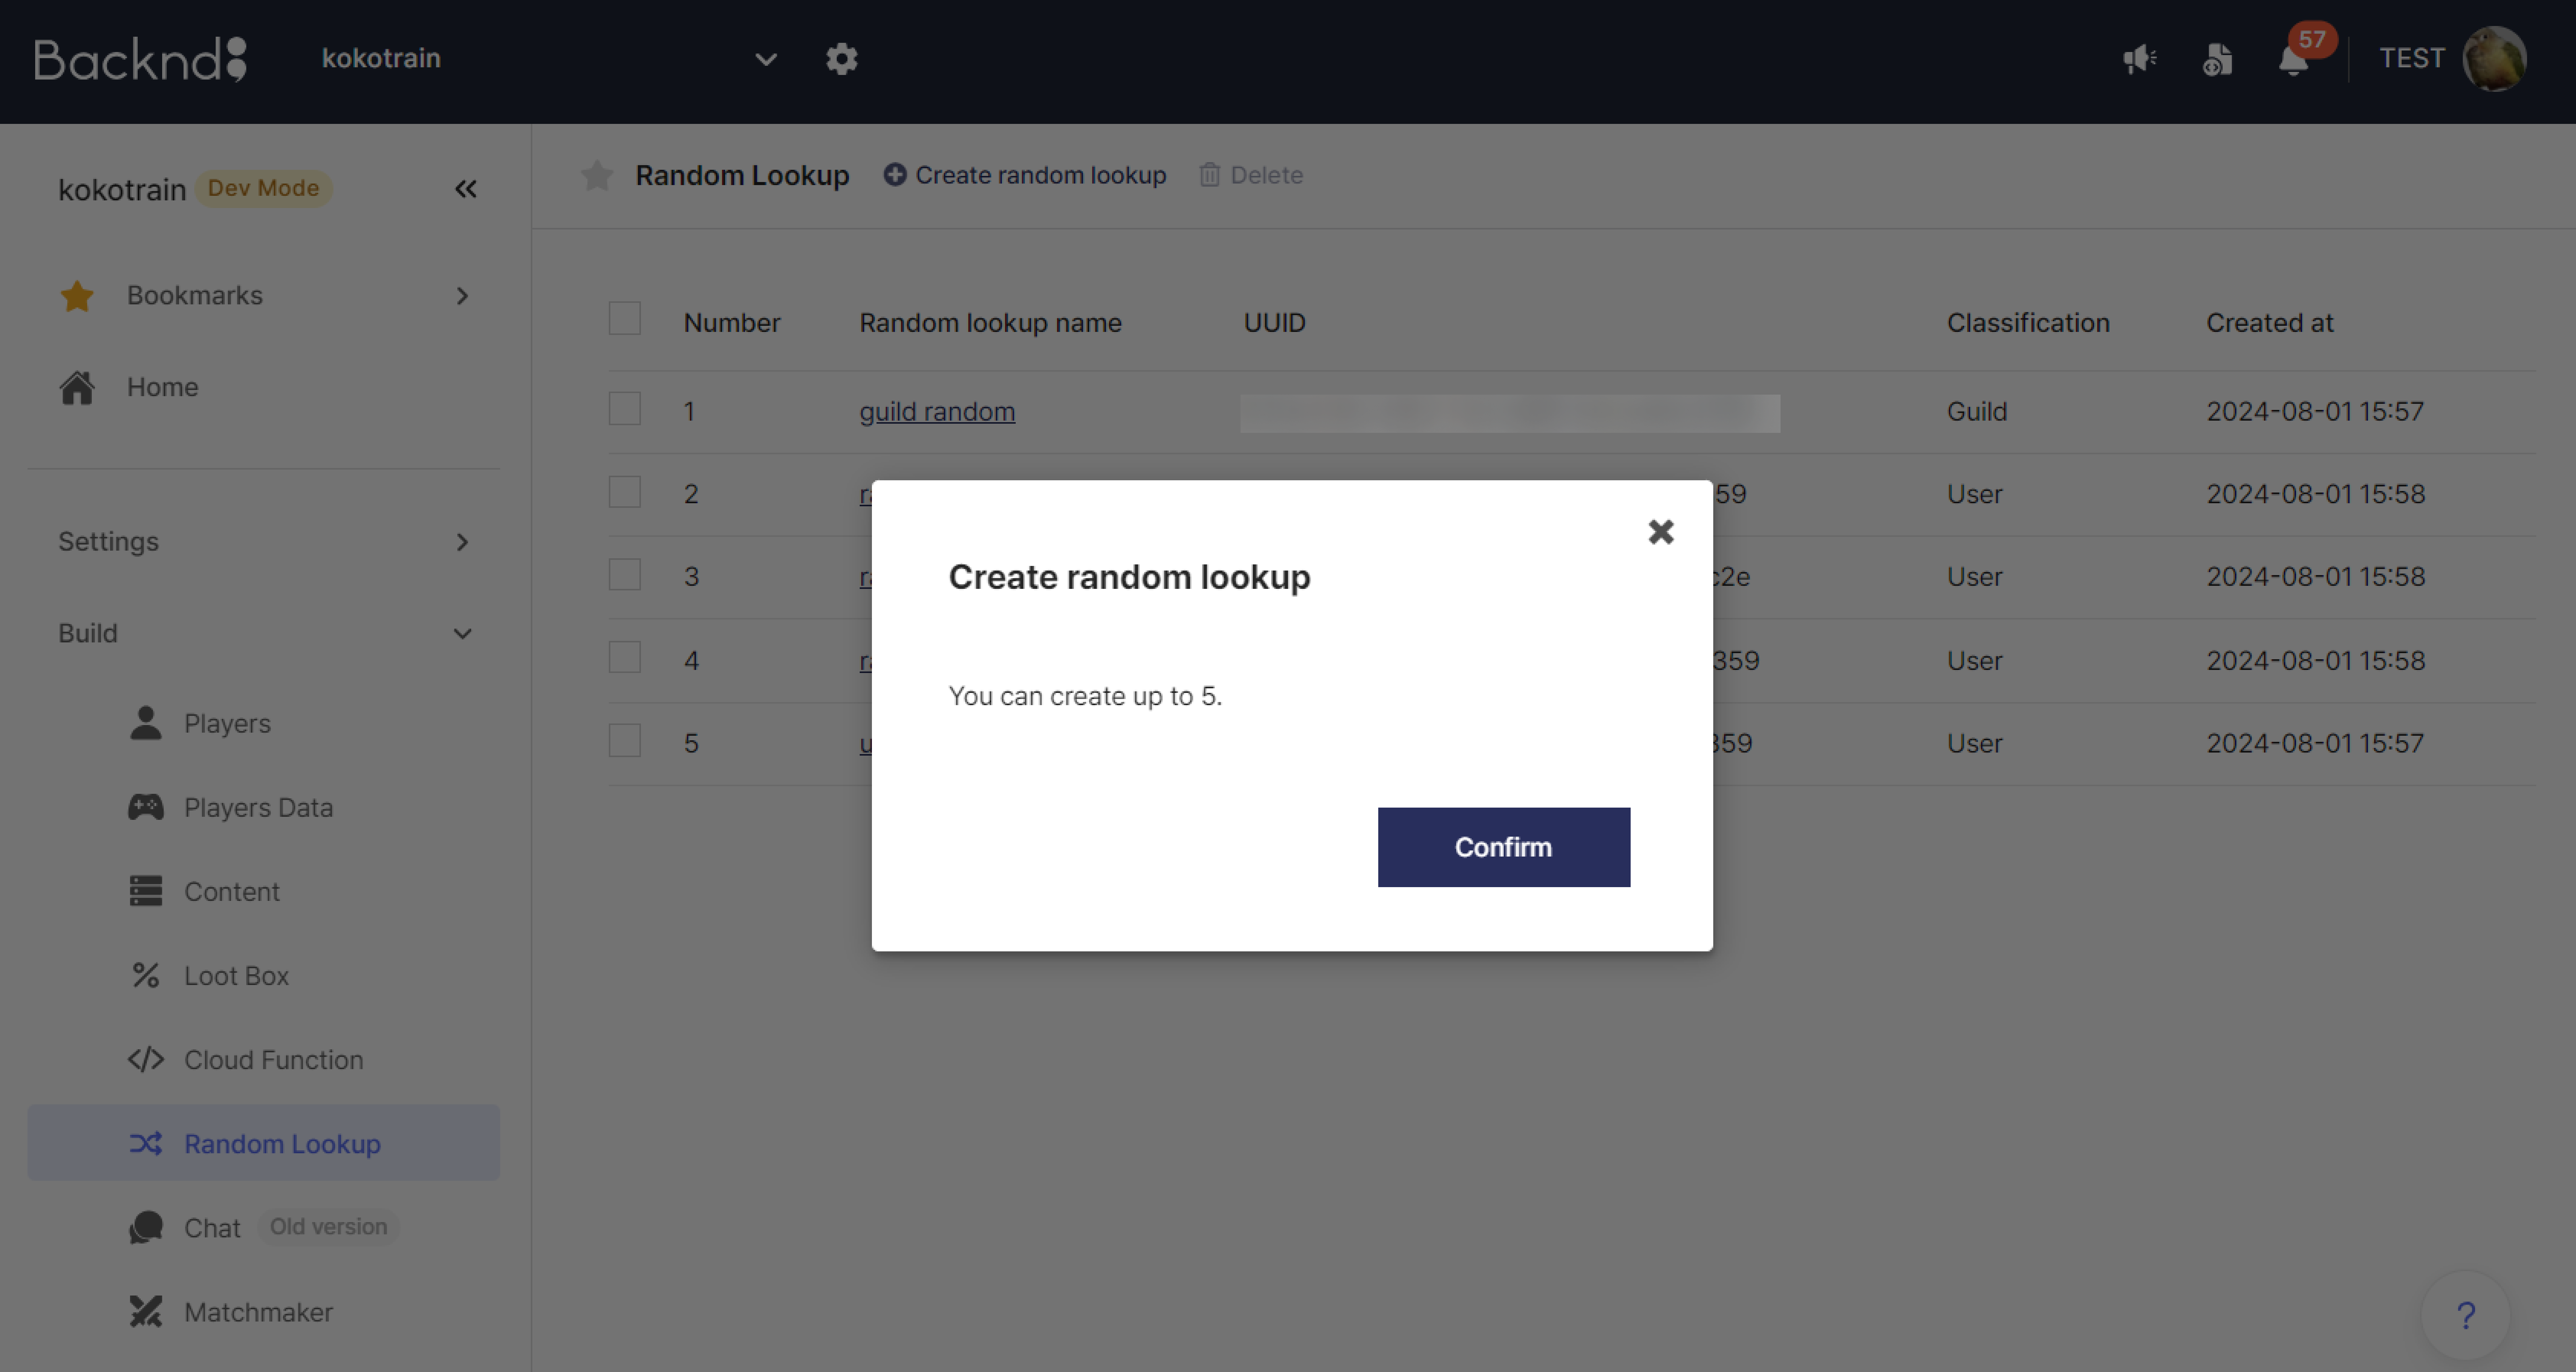This screenshot has width=2576, height=1372.
Task: Collapse the Build section chevron
Action: pos(462,634)
